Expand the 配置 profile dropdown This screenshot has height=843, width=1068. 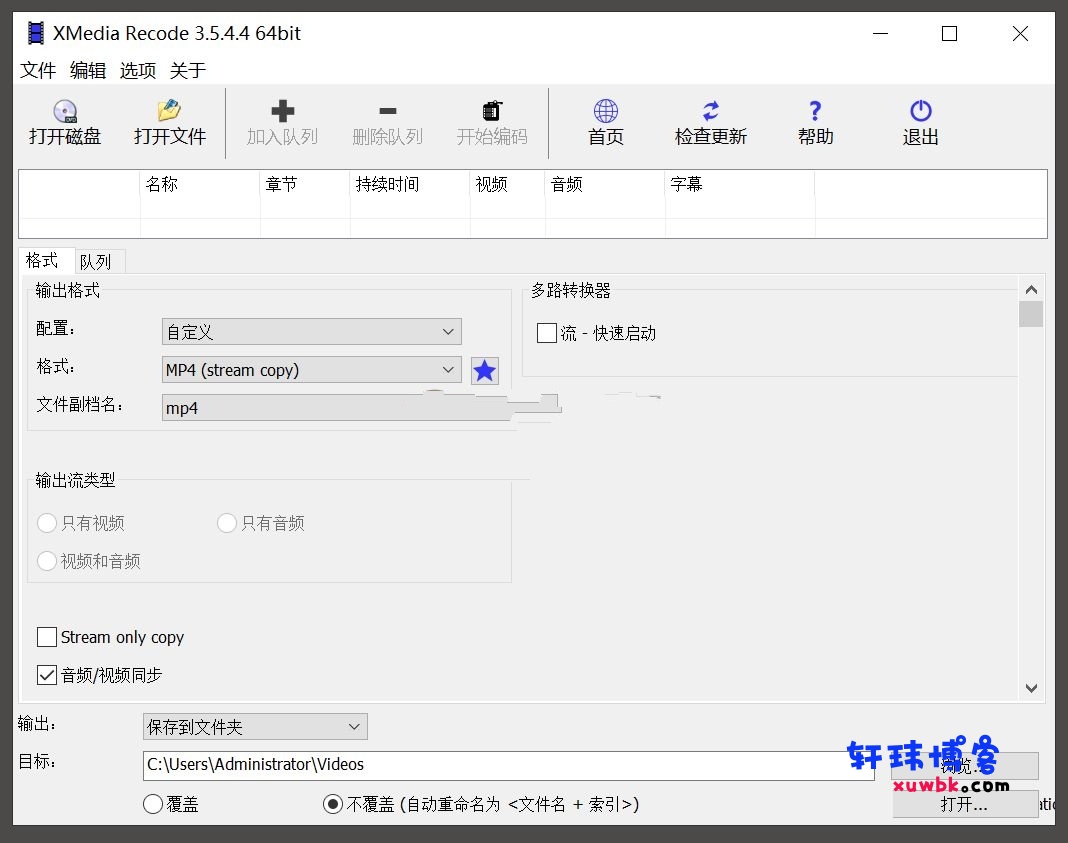pyautogui.click(x=311, y=332)
